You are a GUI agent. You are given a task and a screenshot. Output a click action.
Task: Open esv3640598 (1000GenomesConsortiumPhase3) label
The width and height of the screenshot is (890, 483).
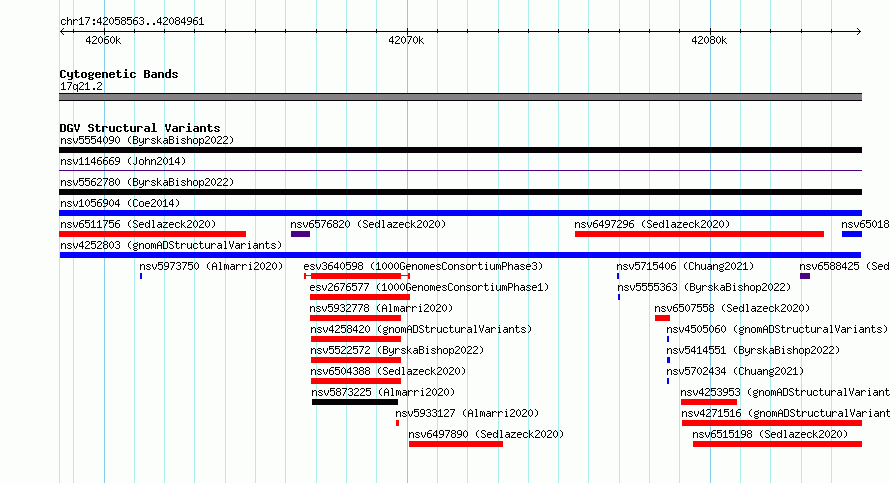[x=423, y=266]
